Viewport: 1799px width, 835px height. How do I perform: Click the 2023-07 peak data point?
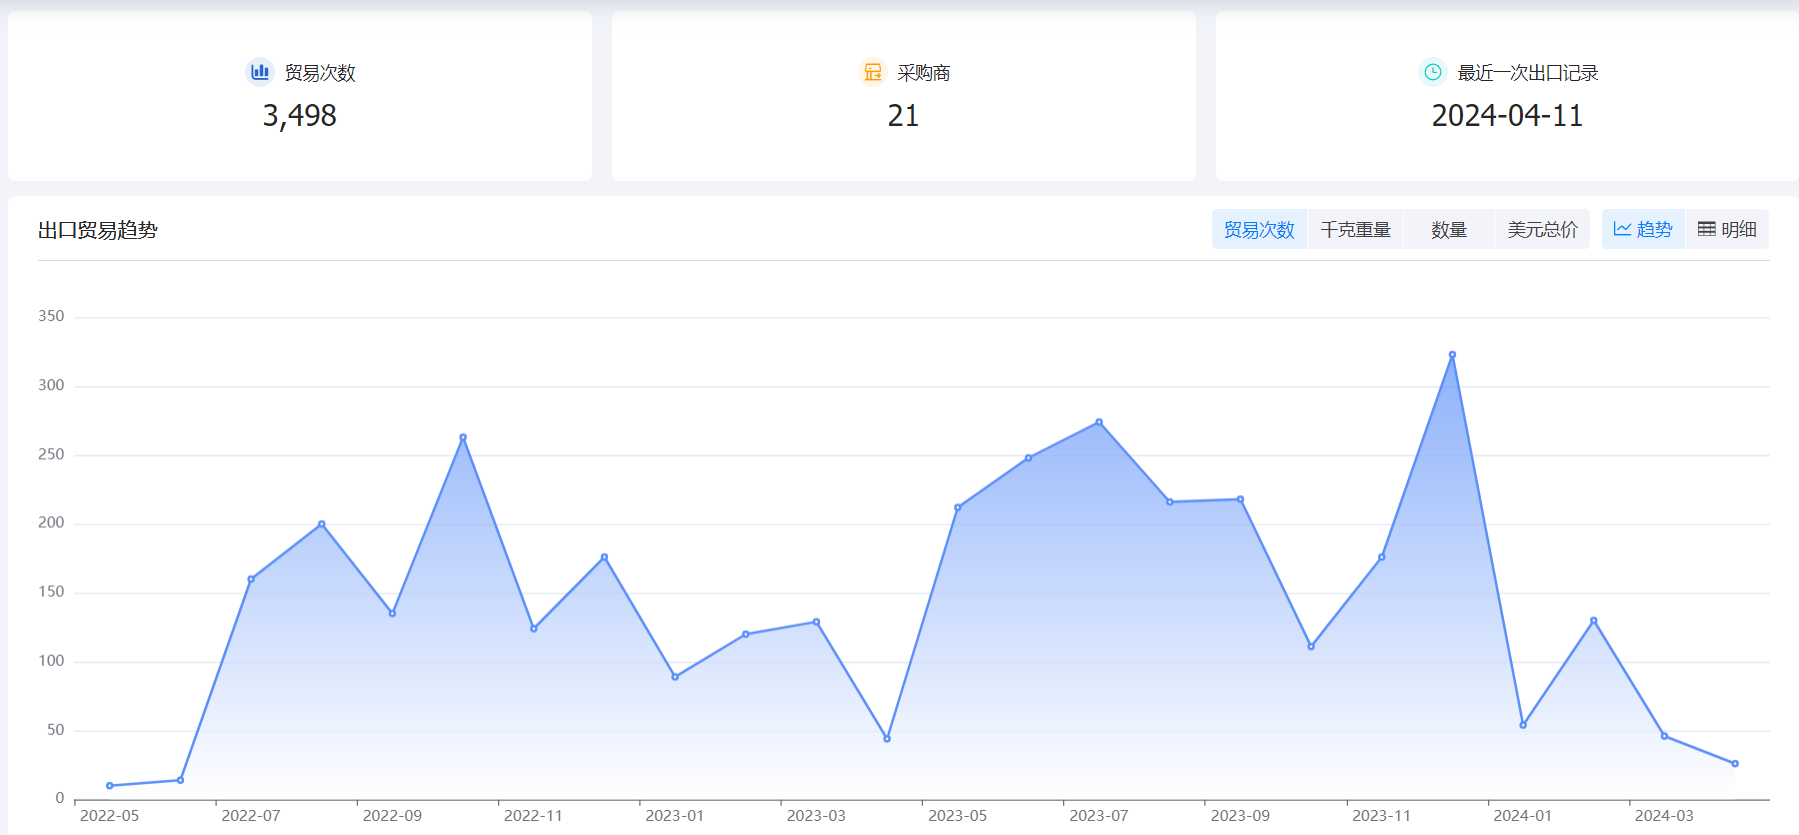tap(1099, 422)
